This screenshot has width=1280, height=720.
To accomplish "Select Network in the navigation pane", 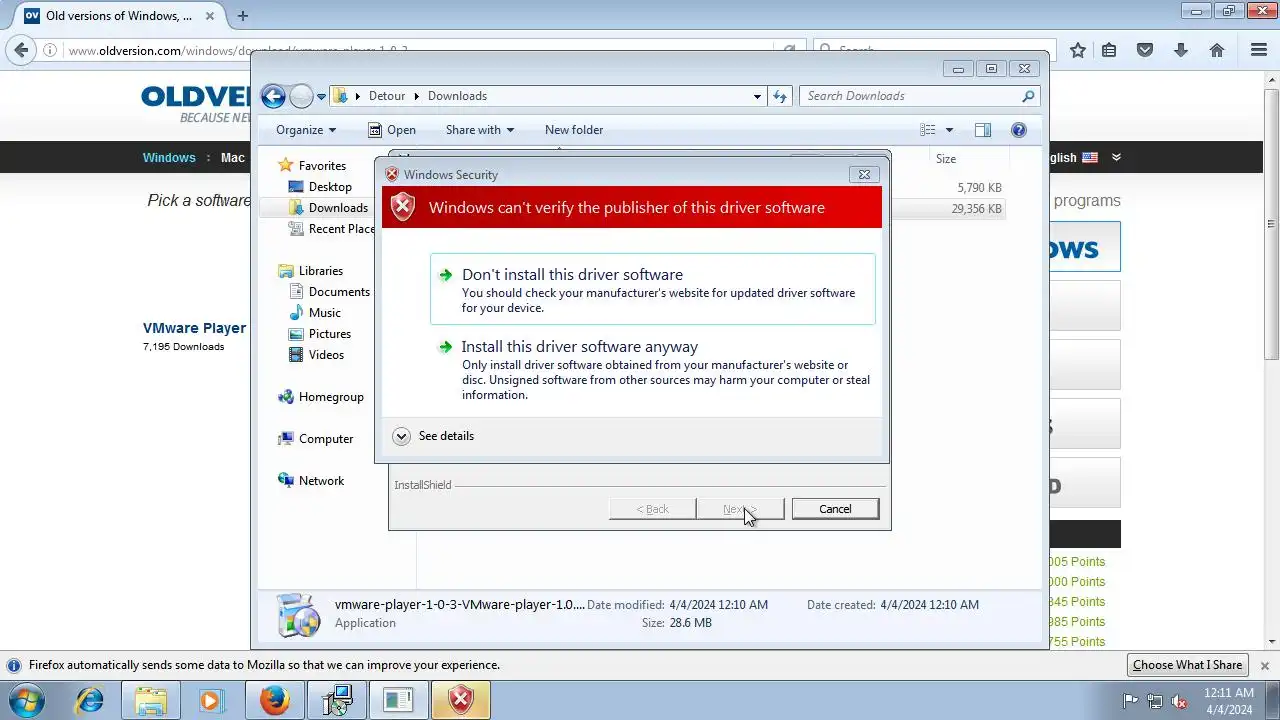I will coord(311,481).
